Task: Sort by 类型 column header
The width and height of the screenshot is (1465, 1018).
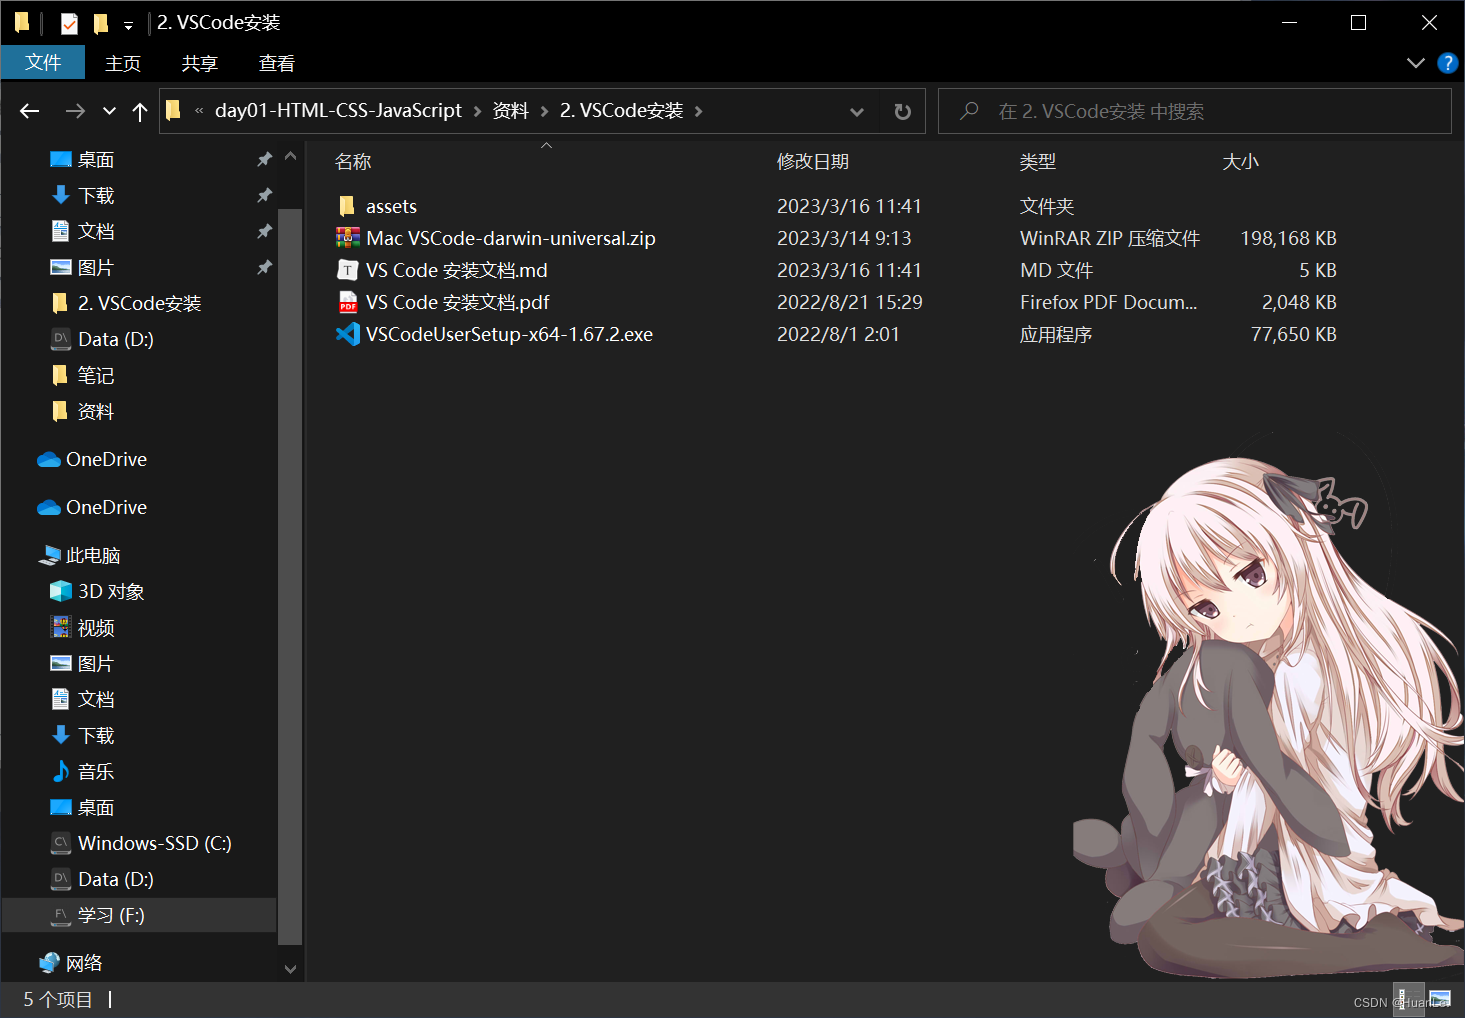Action: [x=1037, y=162]
